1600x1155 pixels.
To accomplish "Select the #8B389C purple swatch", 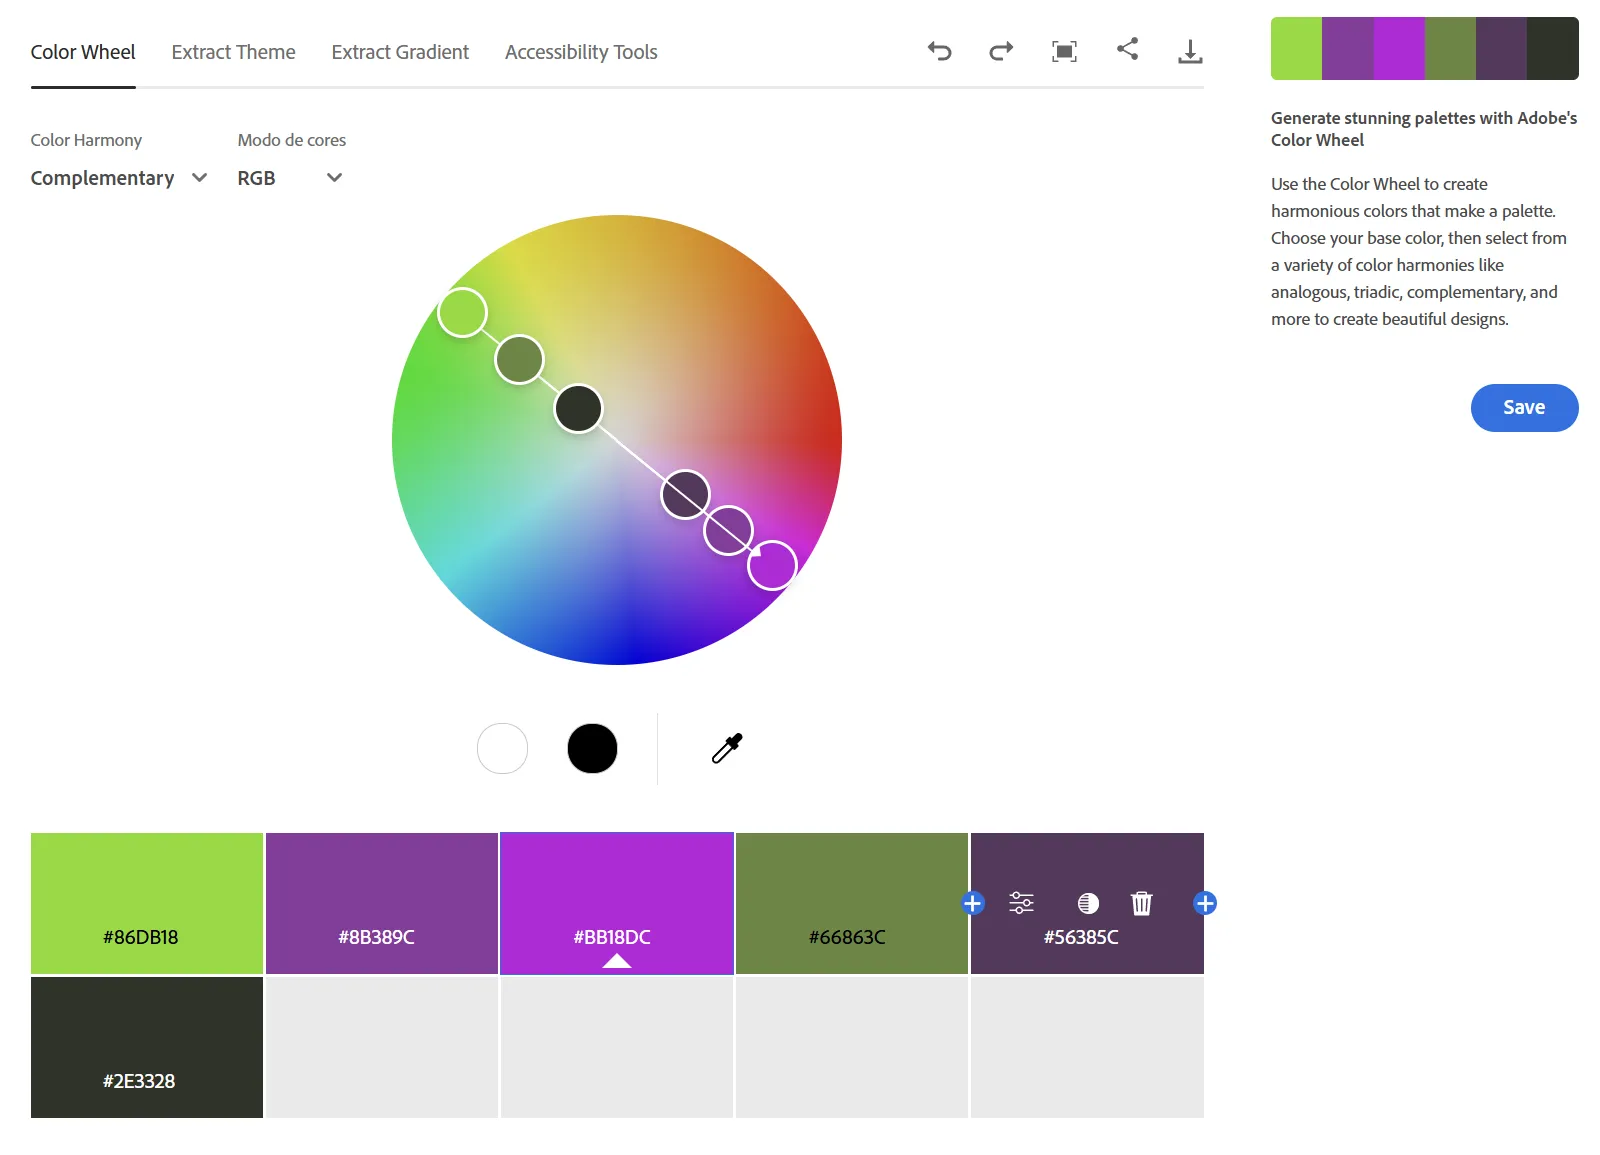I will click(x=382, y=903).
